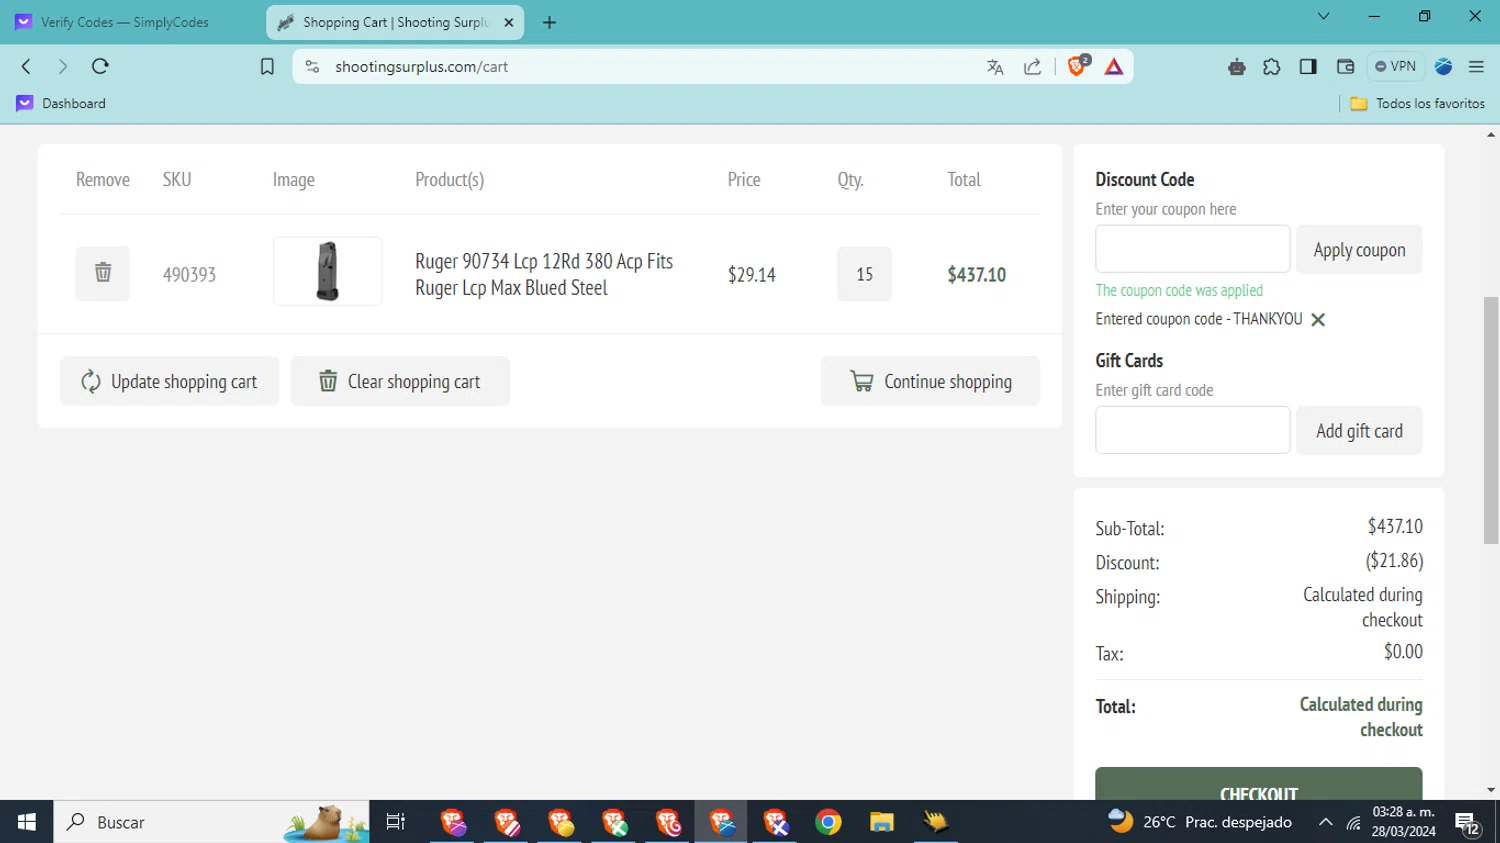Screen dimensions: 1500x843
Task: Open notifications center icon
Action: pos(1468,823)
